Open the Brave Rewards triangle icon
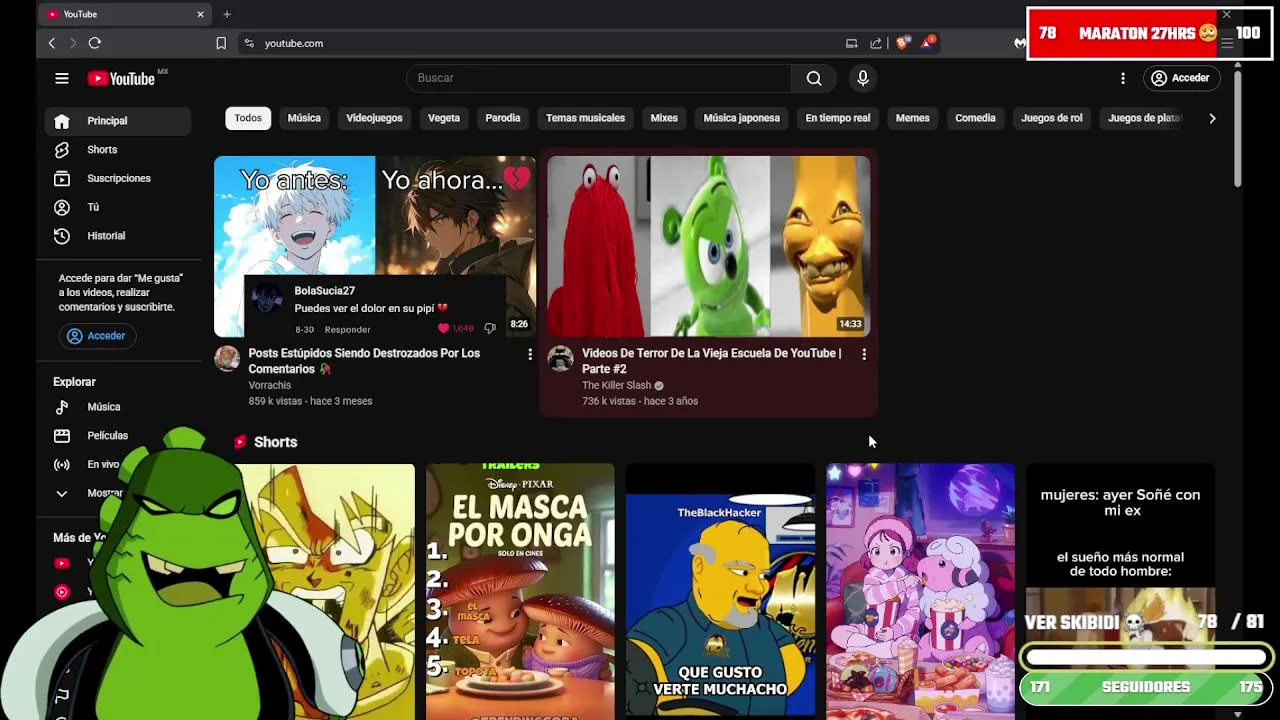This screenshot has width=1280, height=720. (x=928, y=43)
